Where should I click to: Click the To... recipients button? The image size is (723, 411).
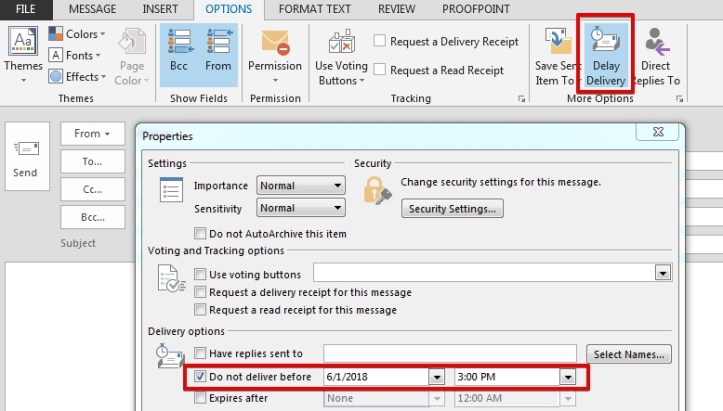(93, 161)
